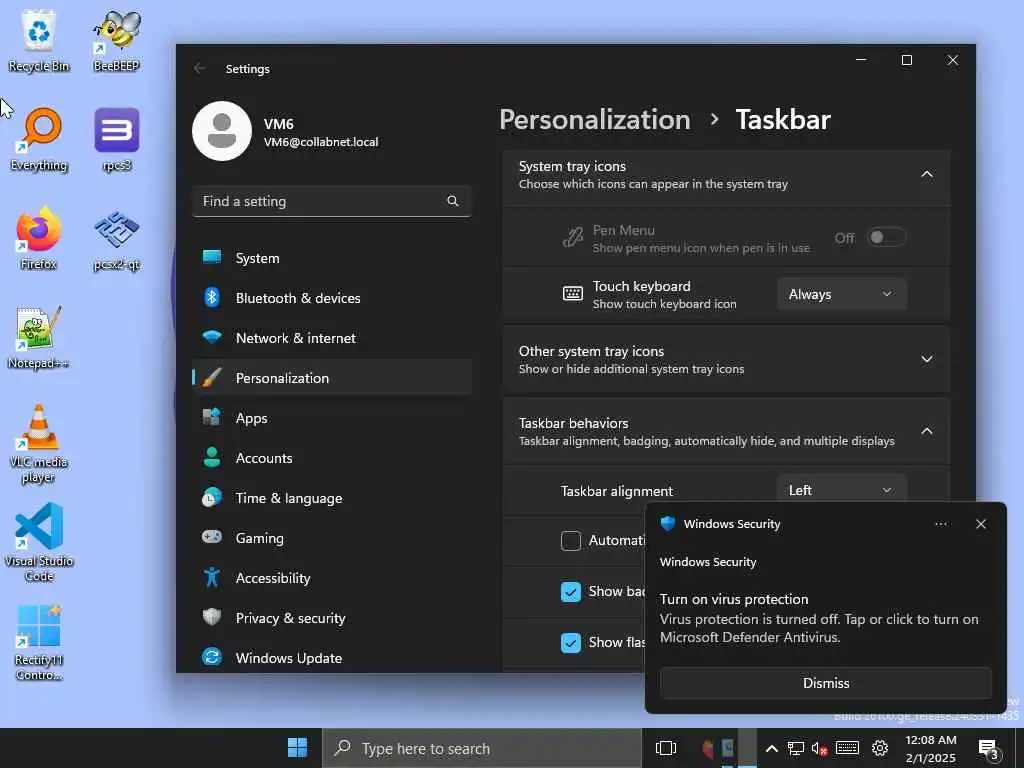
Task: Select Personalization in sidebar
Action: click(332, 377)
